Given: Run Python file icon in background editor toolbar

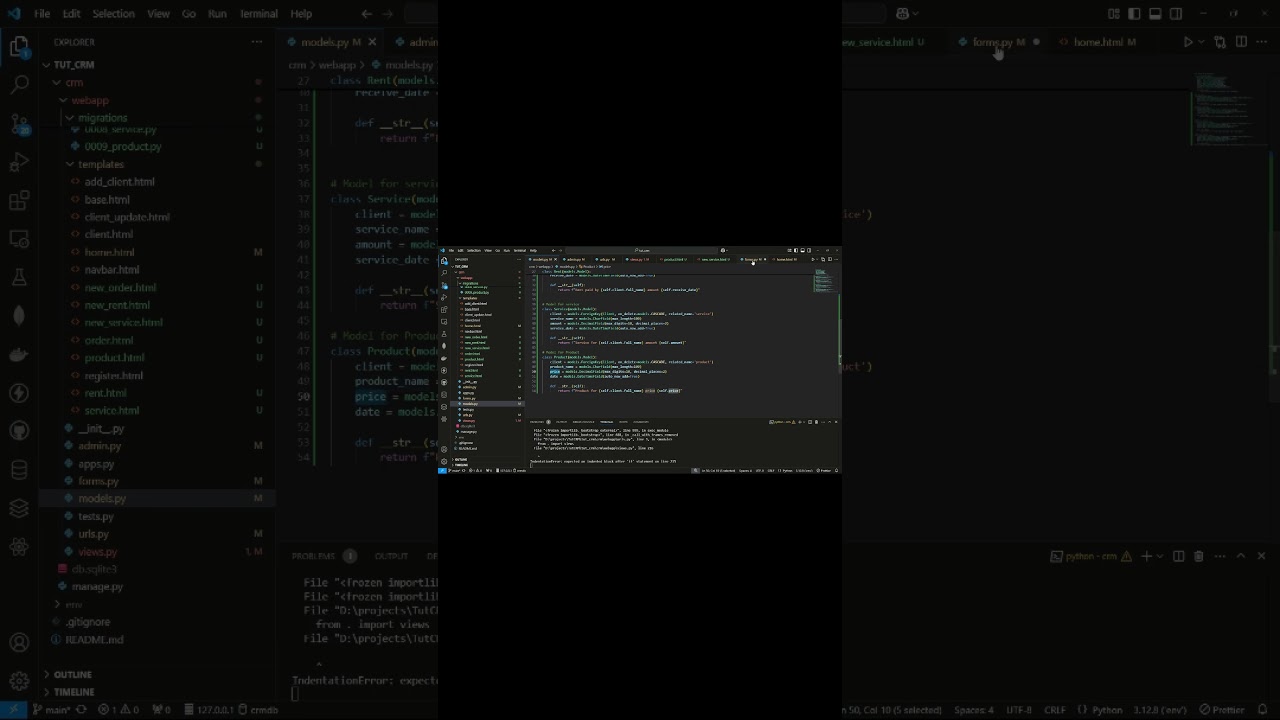Looking at the screenshot, I should pos(1188,42).
